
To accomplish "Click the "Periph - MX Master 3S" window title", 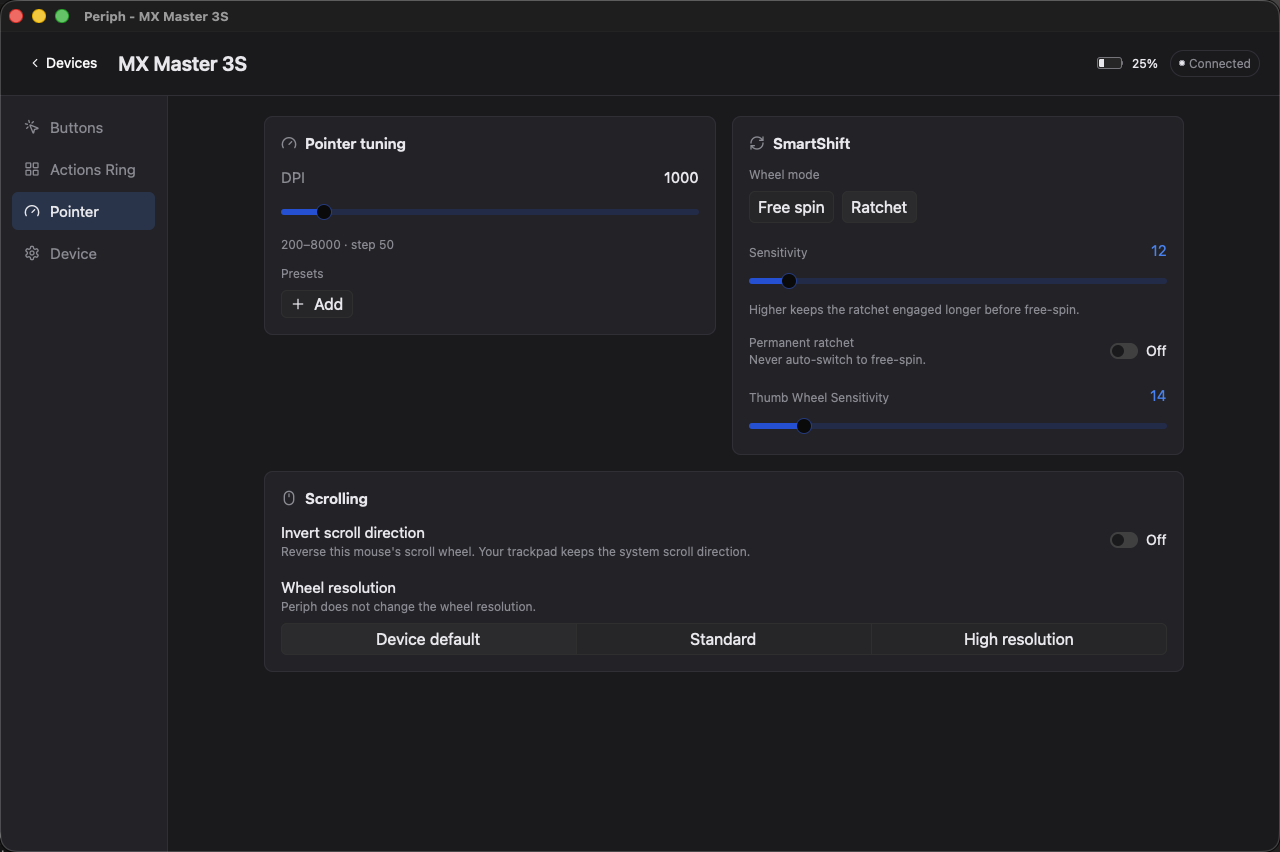I will tap(156, 17).
